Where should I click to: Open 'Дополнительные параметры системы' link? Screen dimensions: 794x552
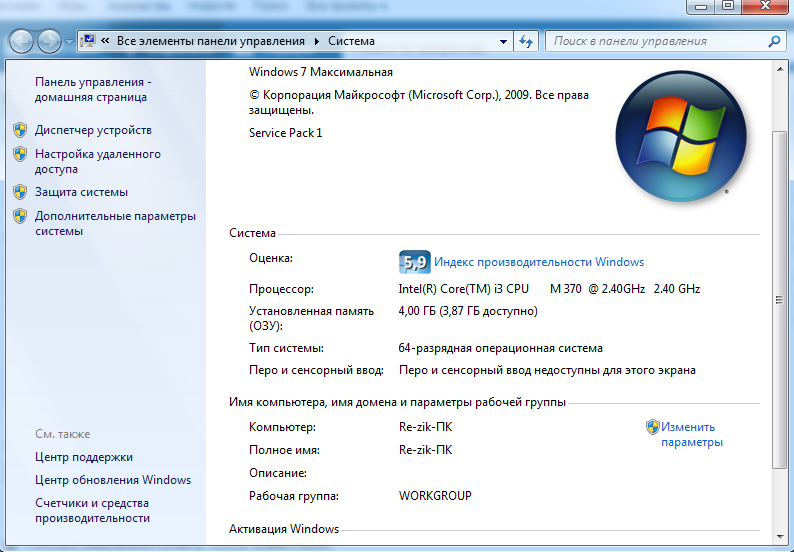(115, 223)
